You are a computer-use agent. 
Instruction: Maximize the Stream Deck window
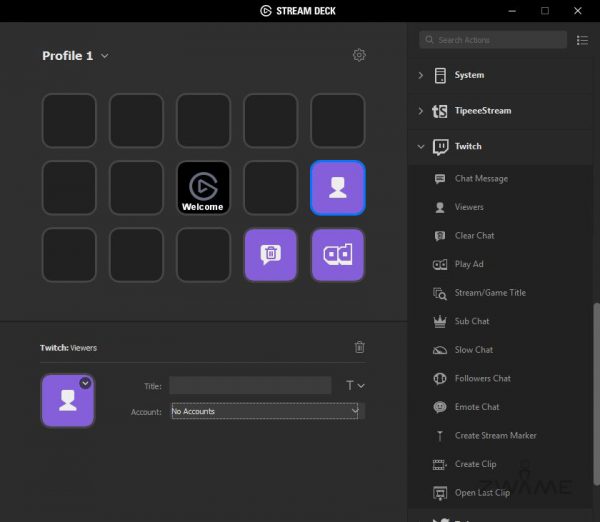(545, 11)
